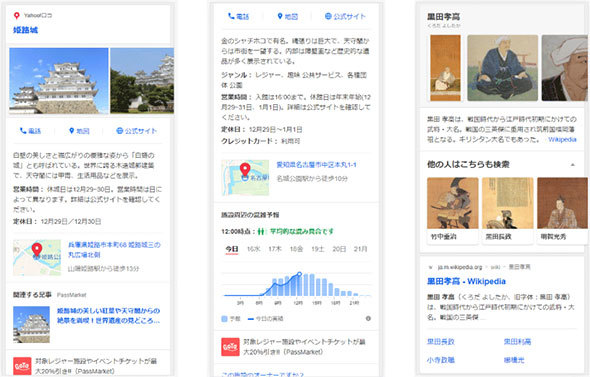
Task: Open the PassMarket article link about 姫路城
Action: point(108,316)
